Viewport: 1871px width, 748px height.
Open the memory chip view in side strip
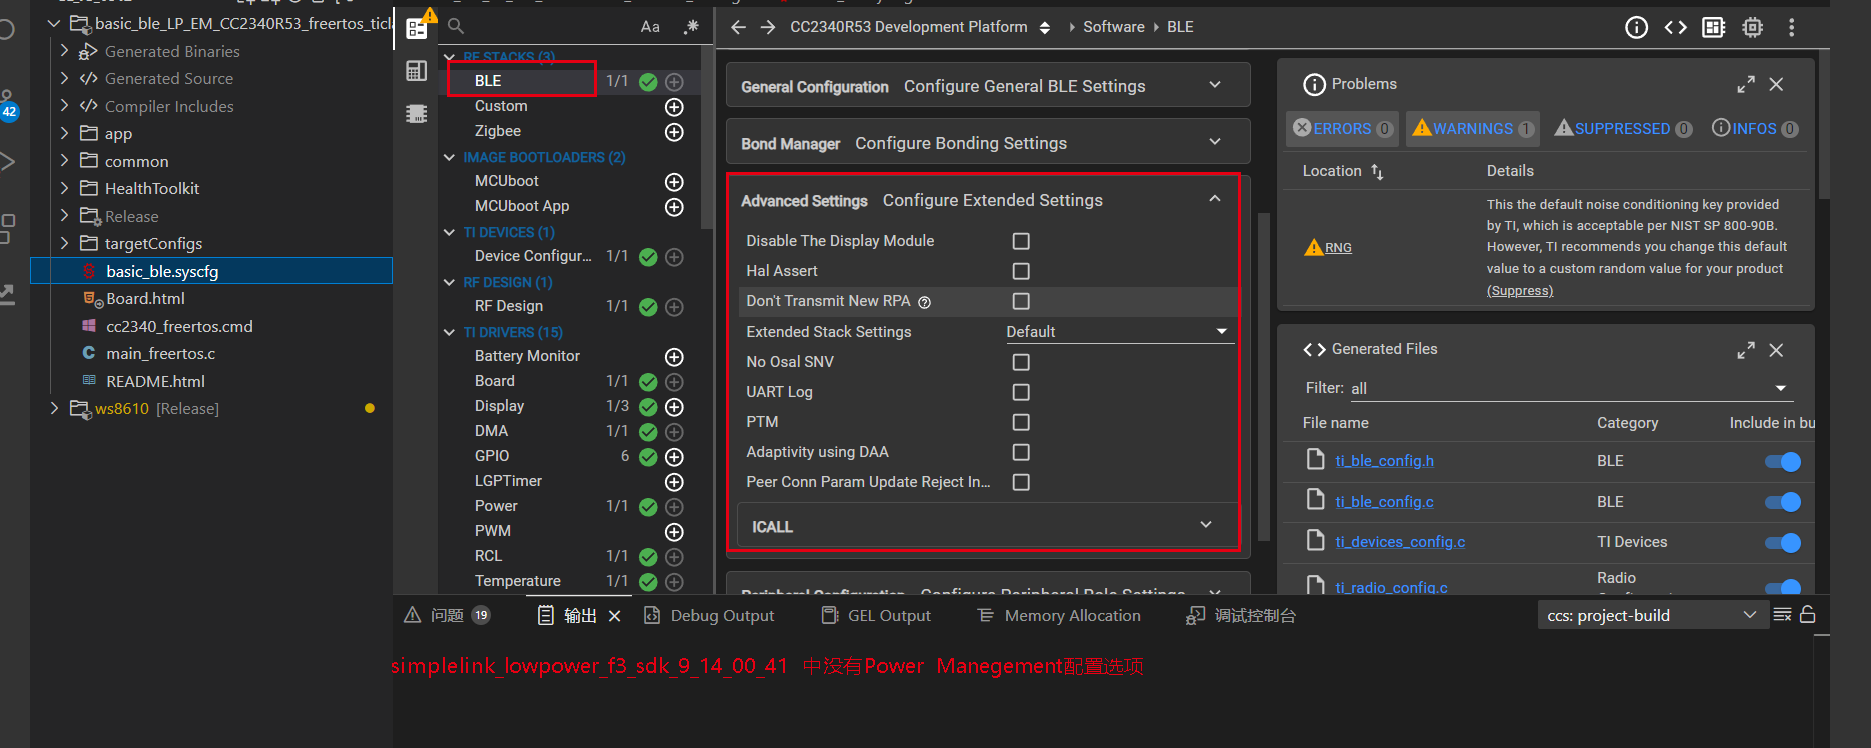(x=417, y=114)
